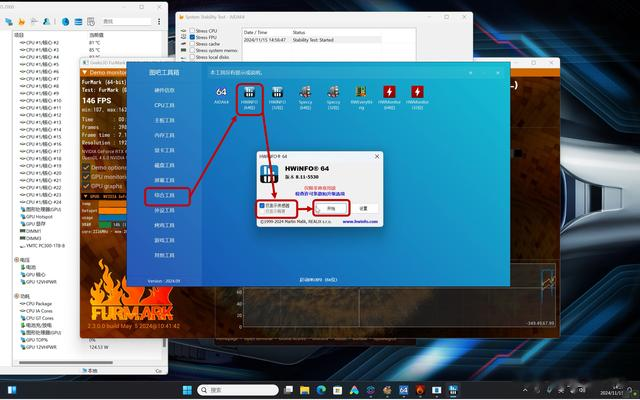
Task: Open the CPU工具 category in toolbox sidebar
Action: [164, 105]
